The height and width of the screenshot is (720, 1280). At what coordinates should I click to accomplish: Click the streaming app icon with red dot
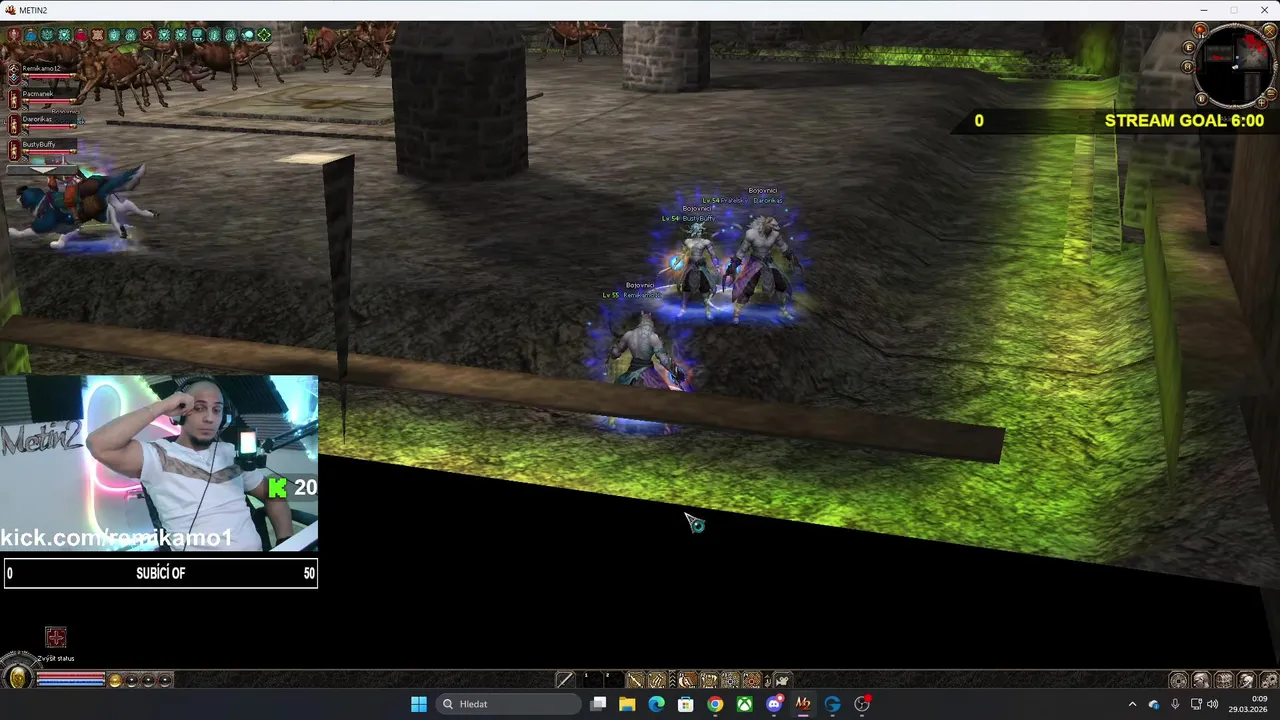pyautogui.click(x=862, y=704)
